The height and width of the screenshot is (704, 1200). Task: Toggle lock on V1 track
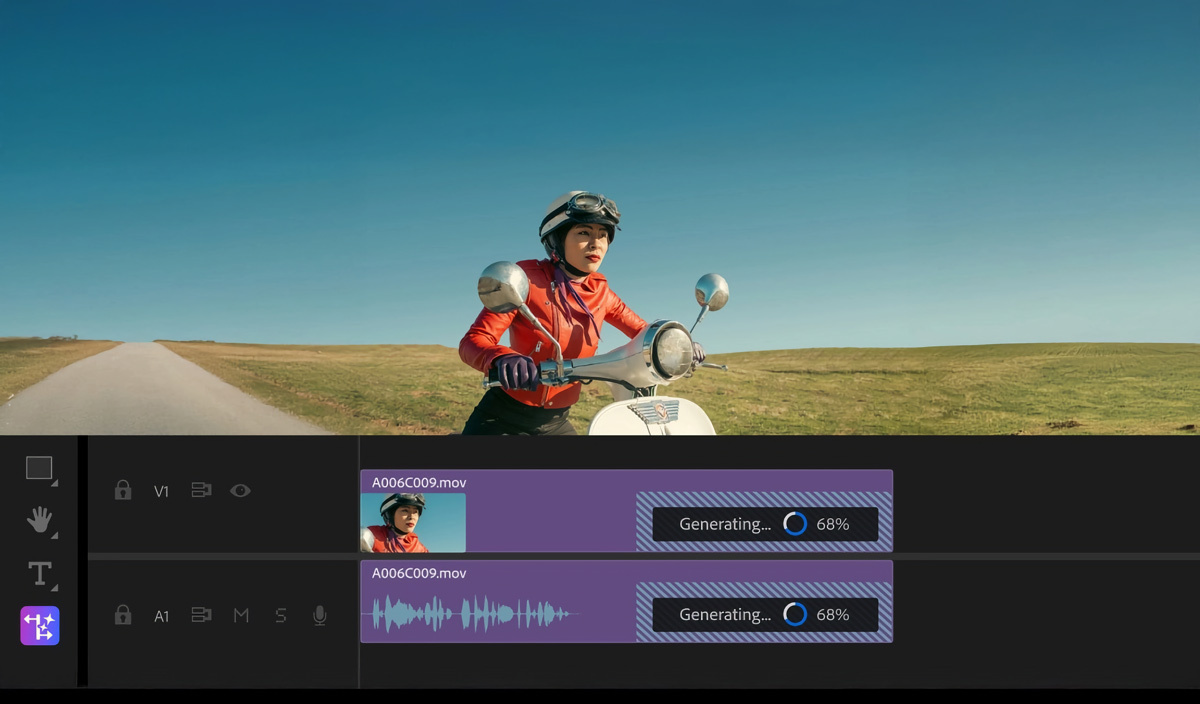point(123,491)
